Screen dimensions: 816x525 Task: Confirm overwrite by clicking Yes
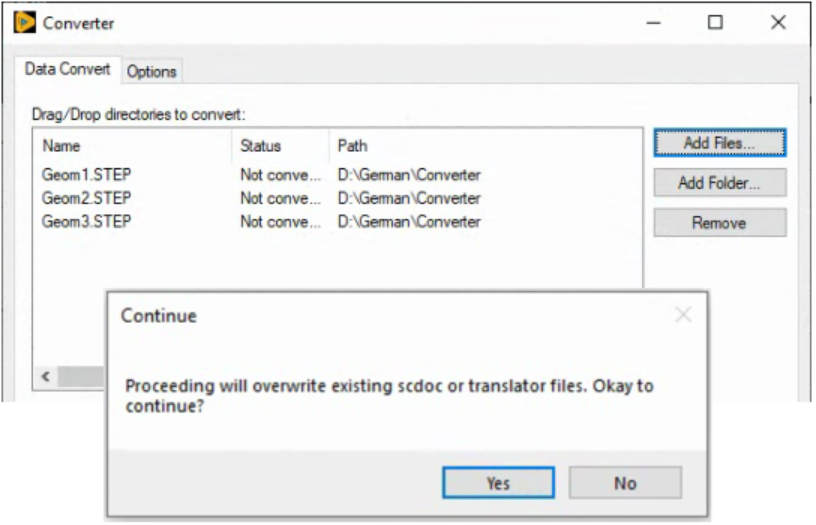(498, 483)
